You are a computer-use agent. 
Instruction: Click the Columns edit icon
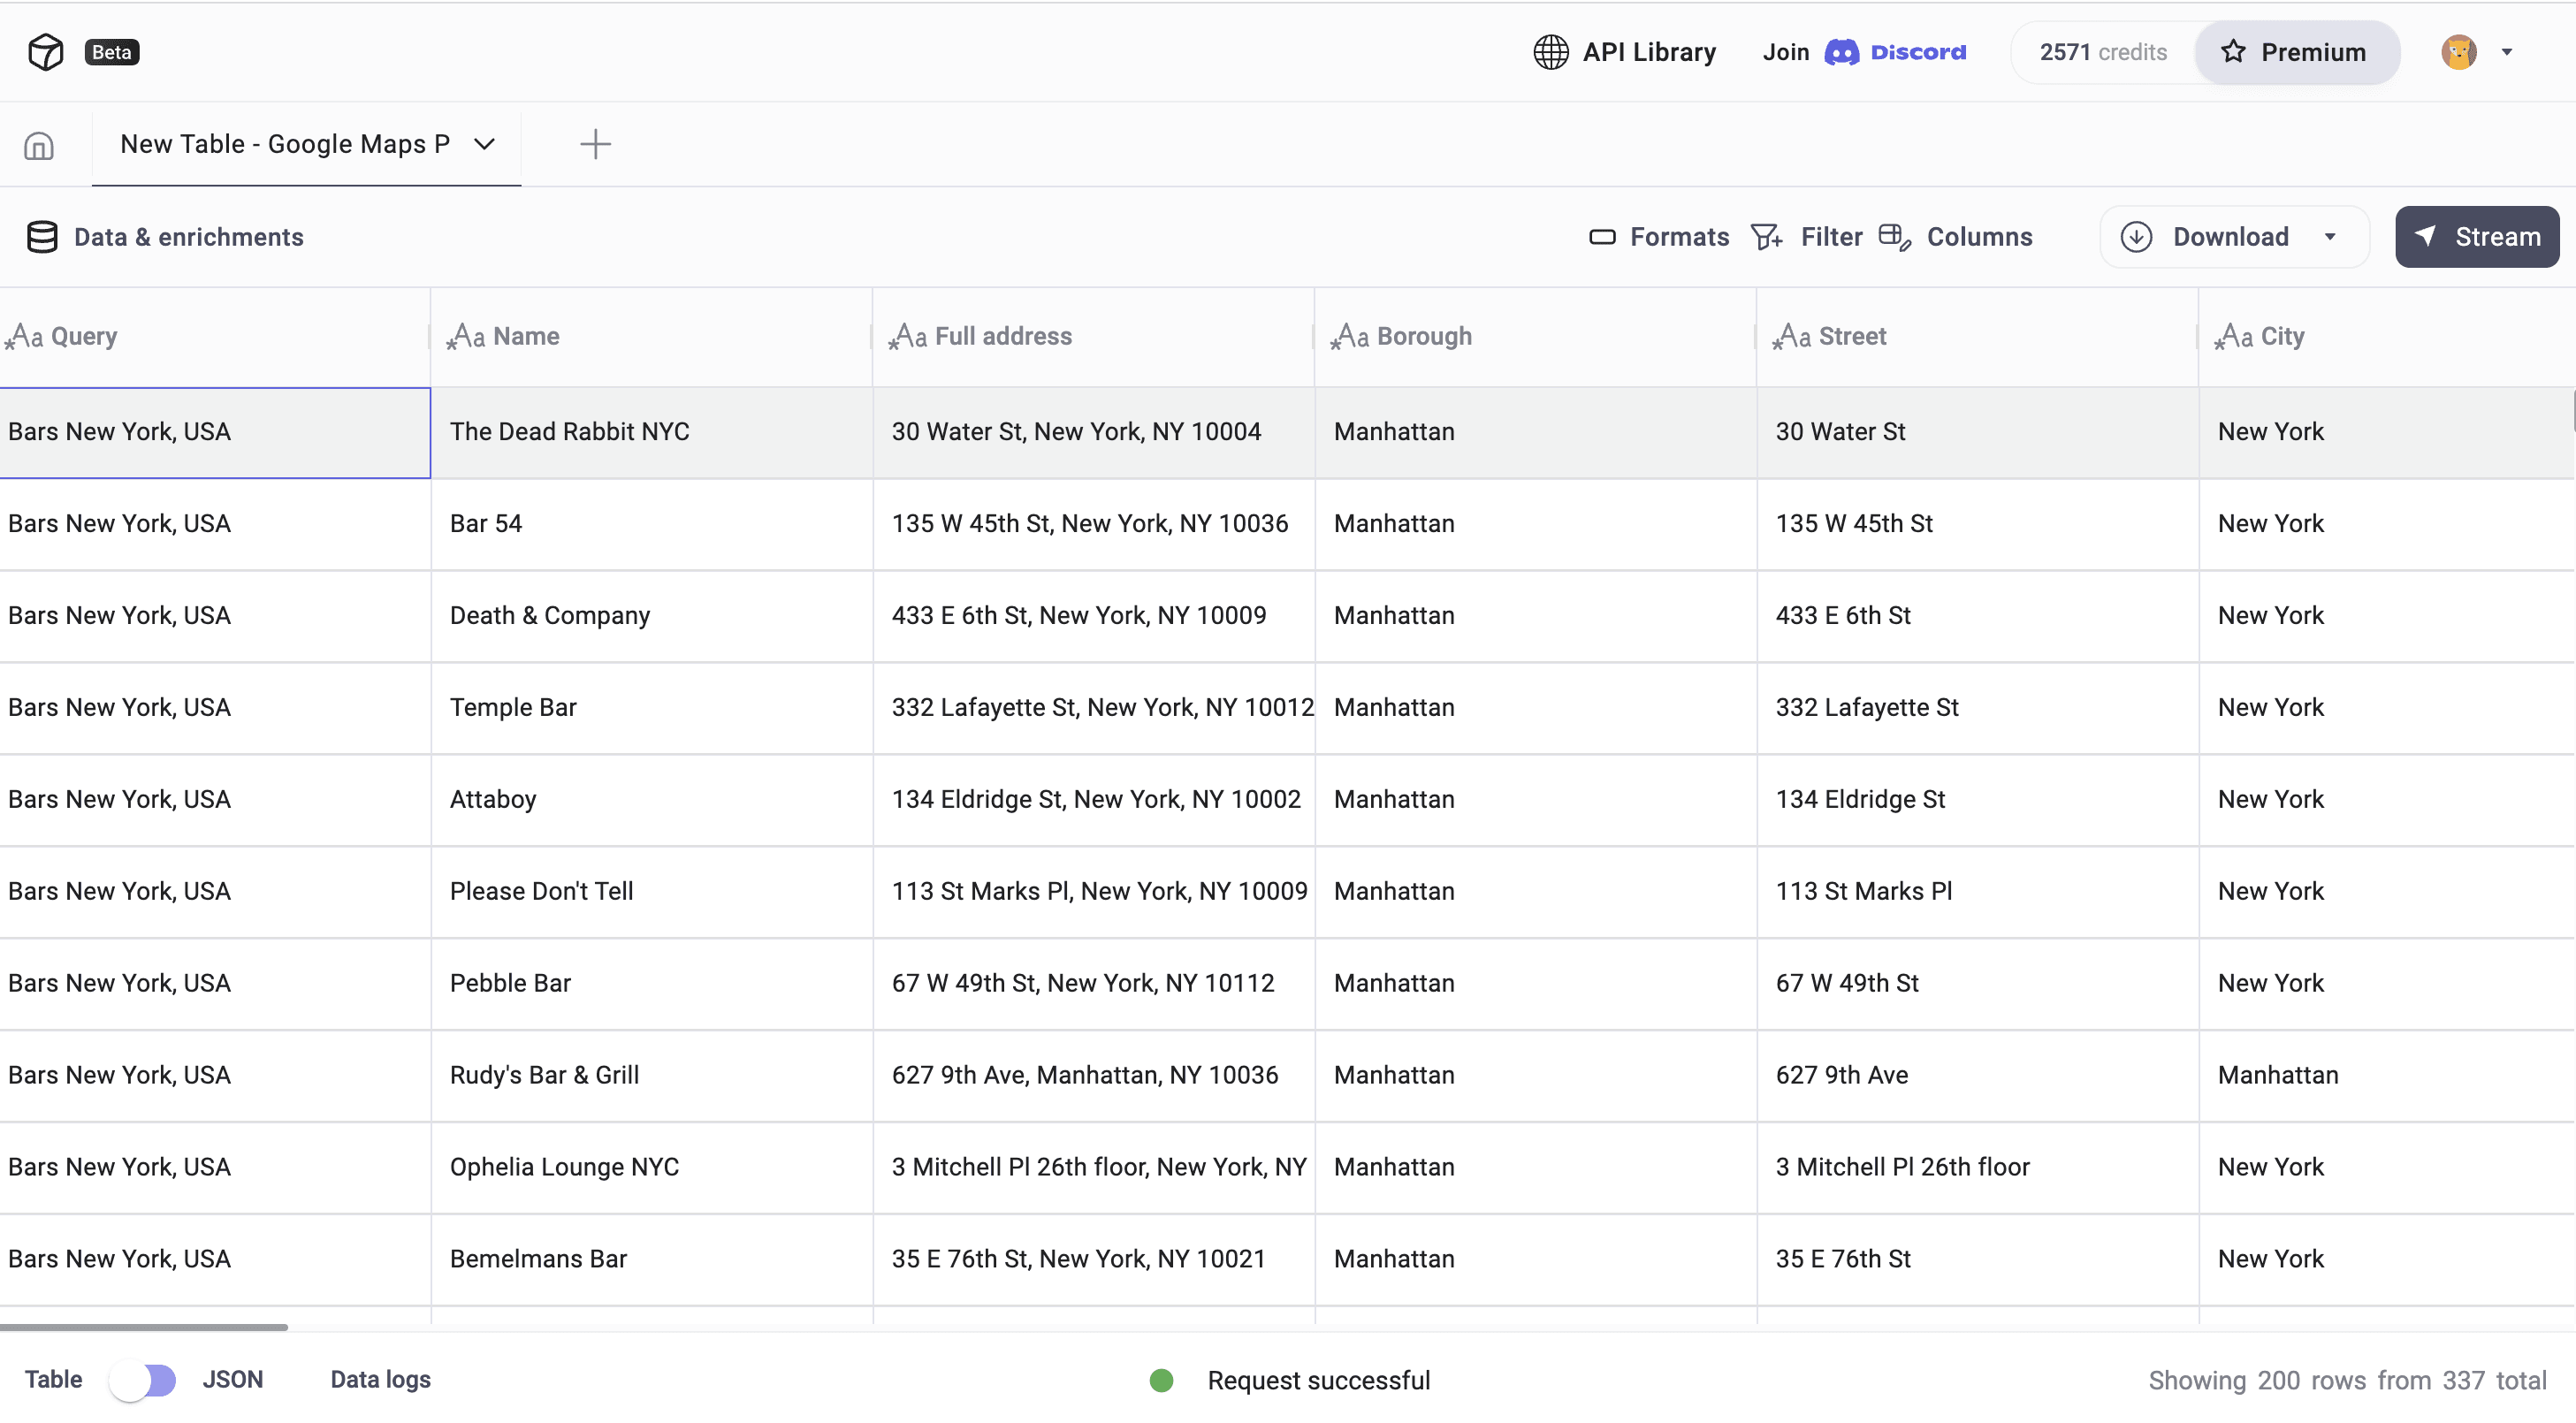pos(1894,237)
